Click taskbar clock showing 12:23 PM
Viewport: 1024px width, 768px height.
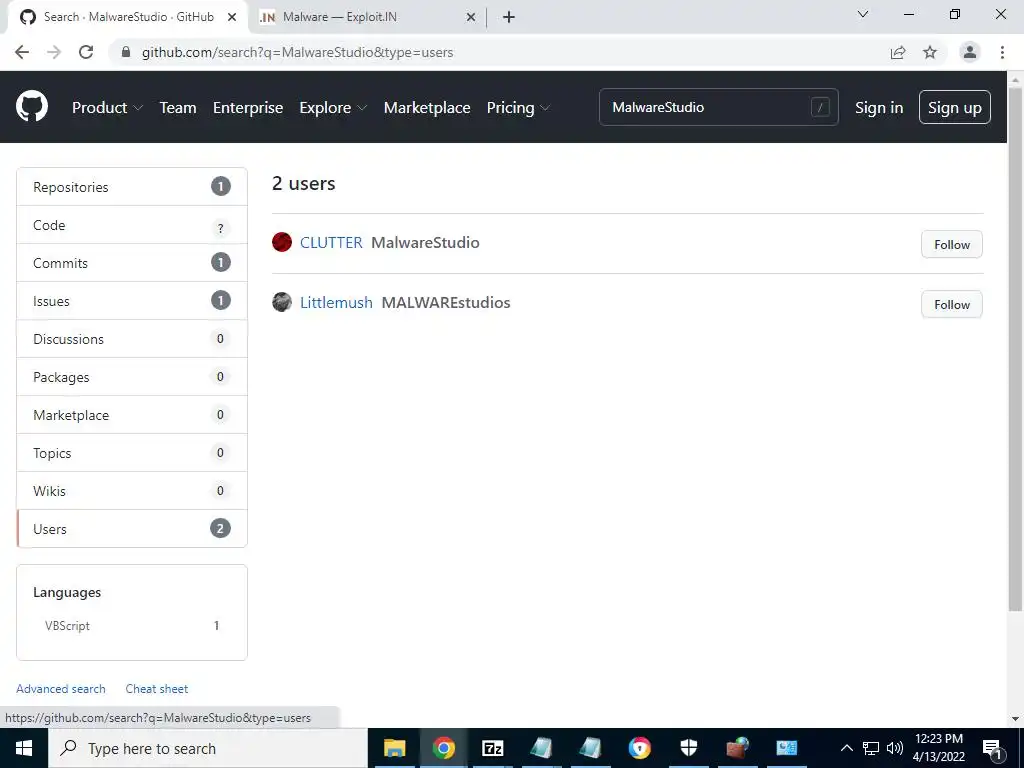938,748
